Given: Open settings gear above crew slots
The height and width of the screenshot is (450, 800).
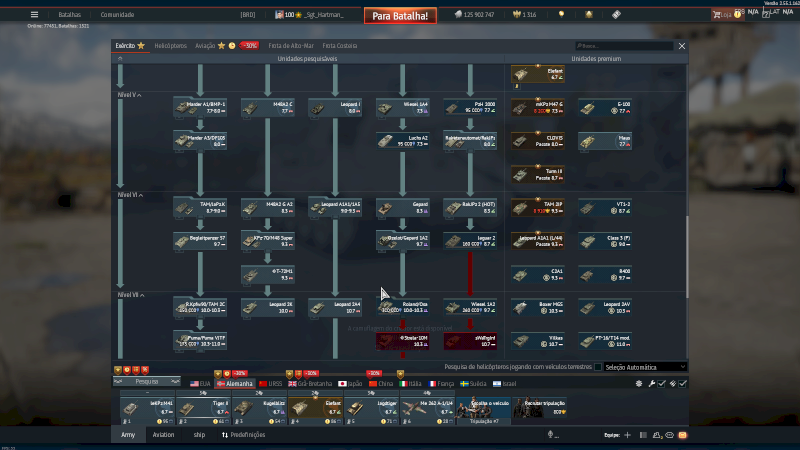Looking at the screenshot, I should pos(639,383).
